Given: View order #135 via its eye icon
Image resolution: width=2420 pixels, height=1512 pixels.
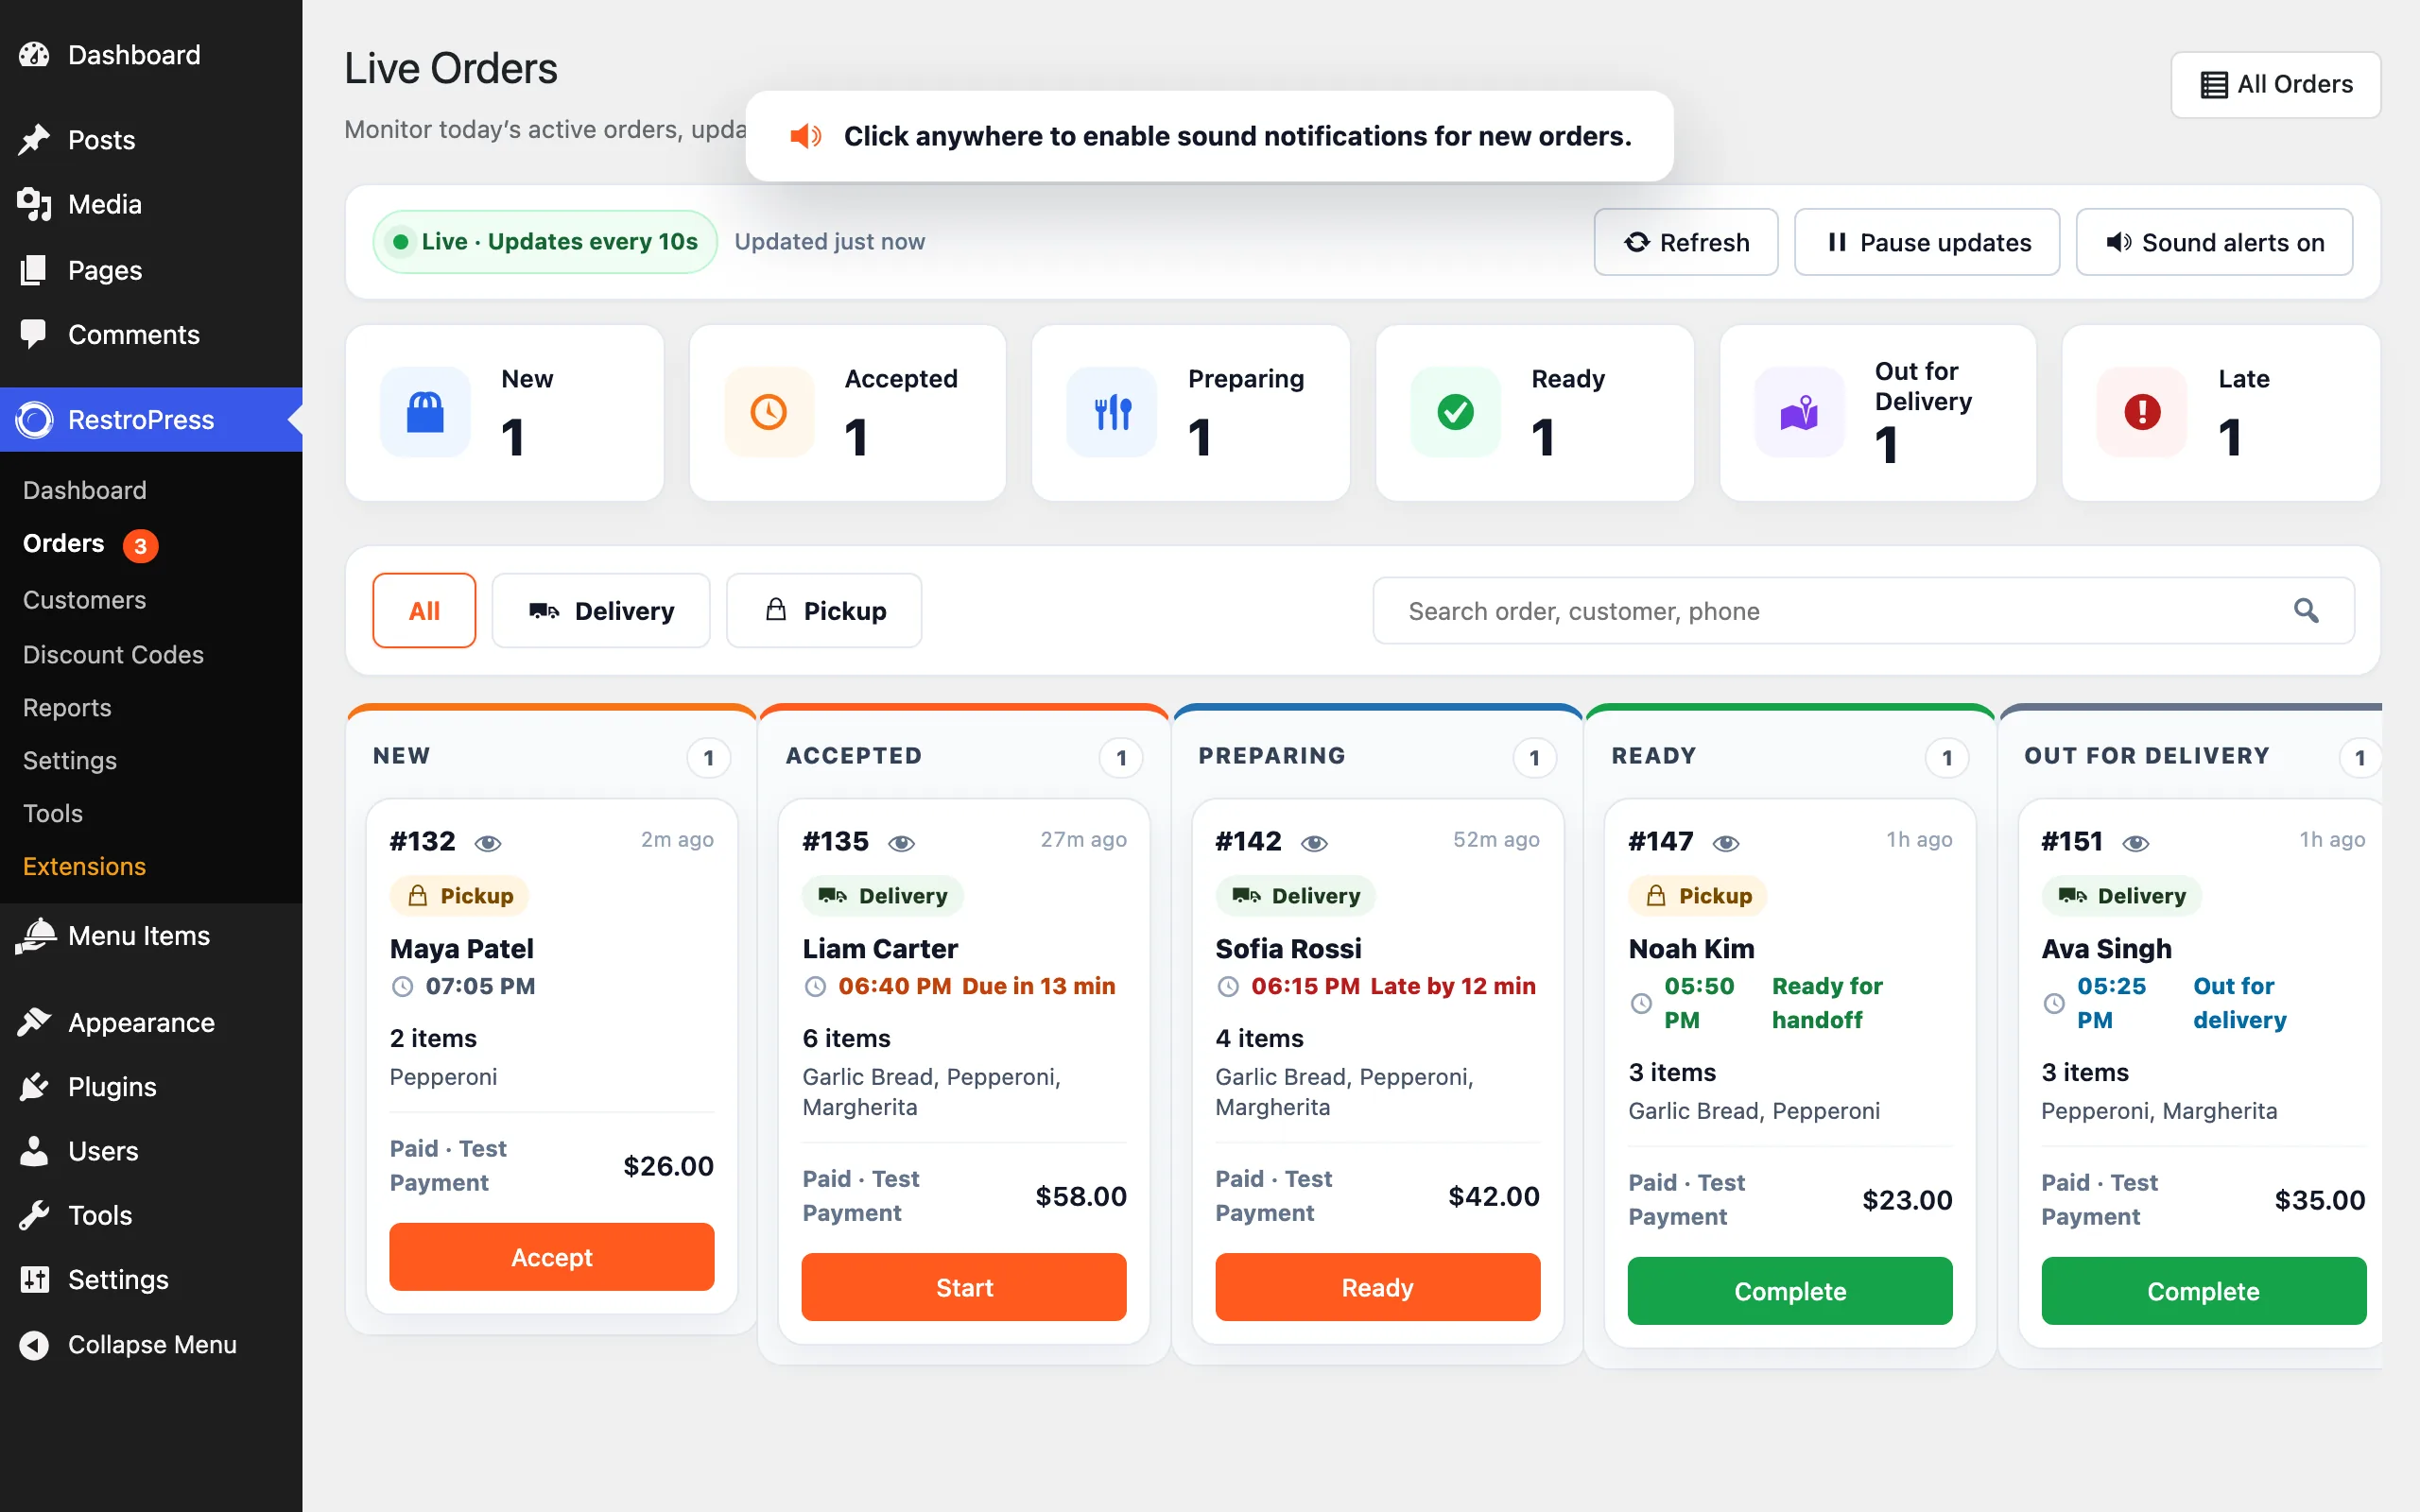Looking at the screenshot, I should point(901,843).
